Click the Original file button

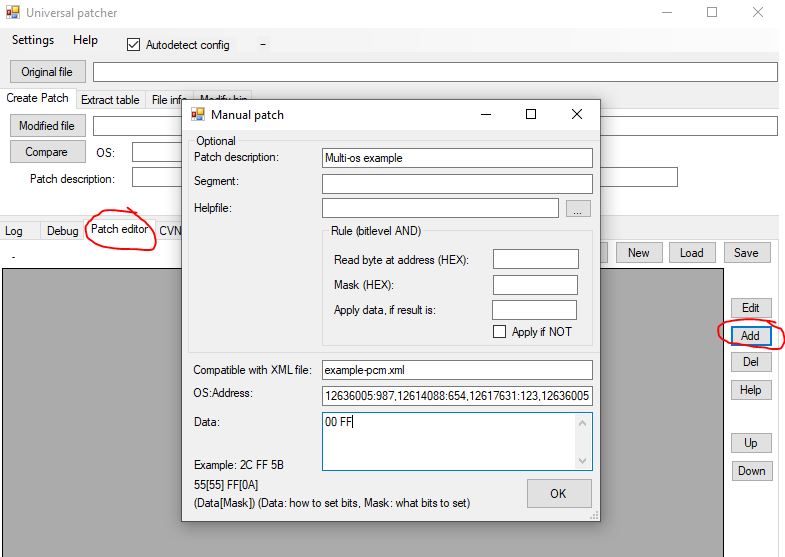coord(48,72)
